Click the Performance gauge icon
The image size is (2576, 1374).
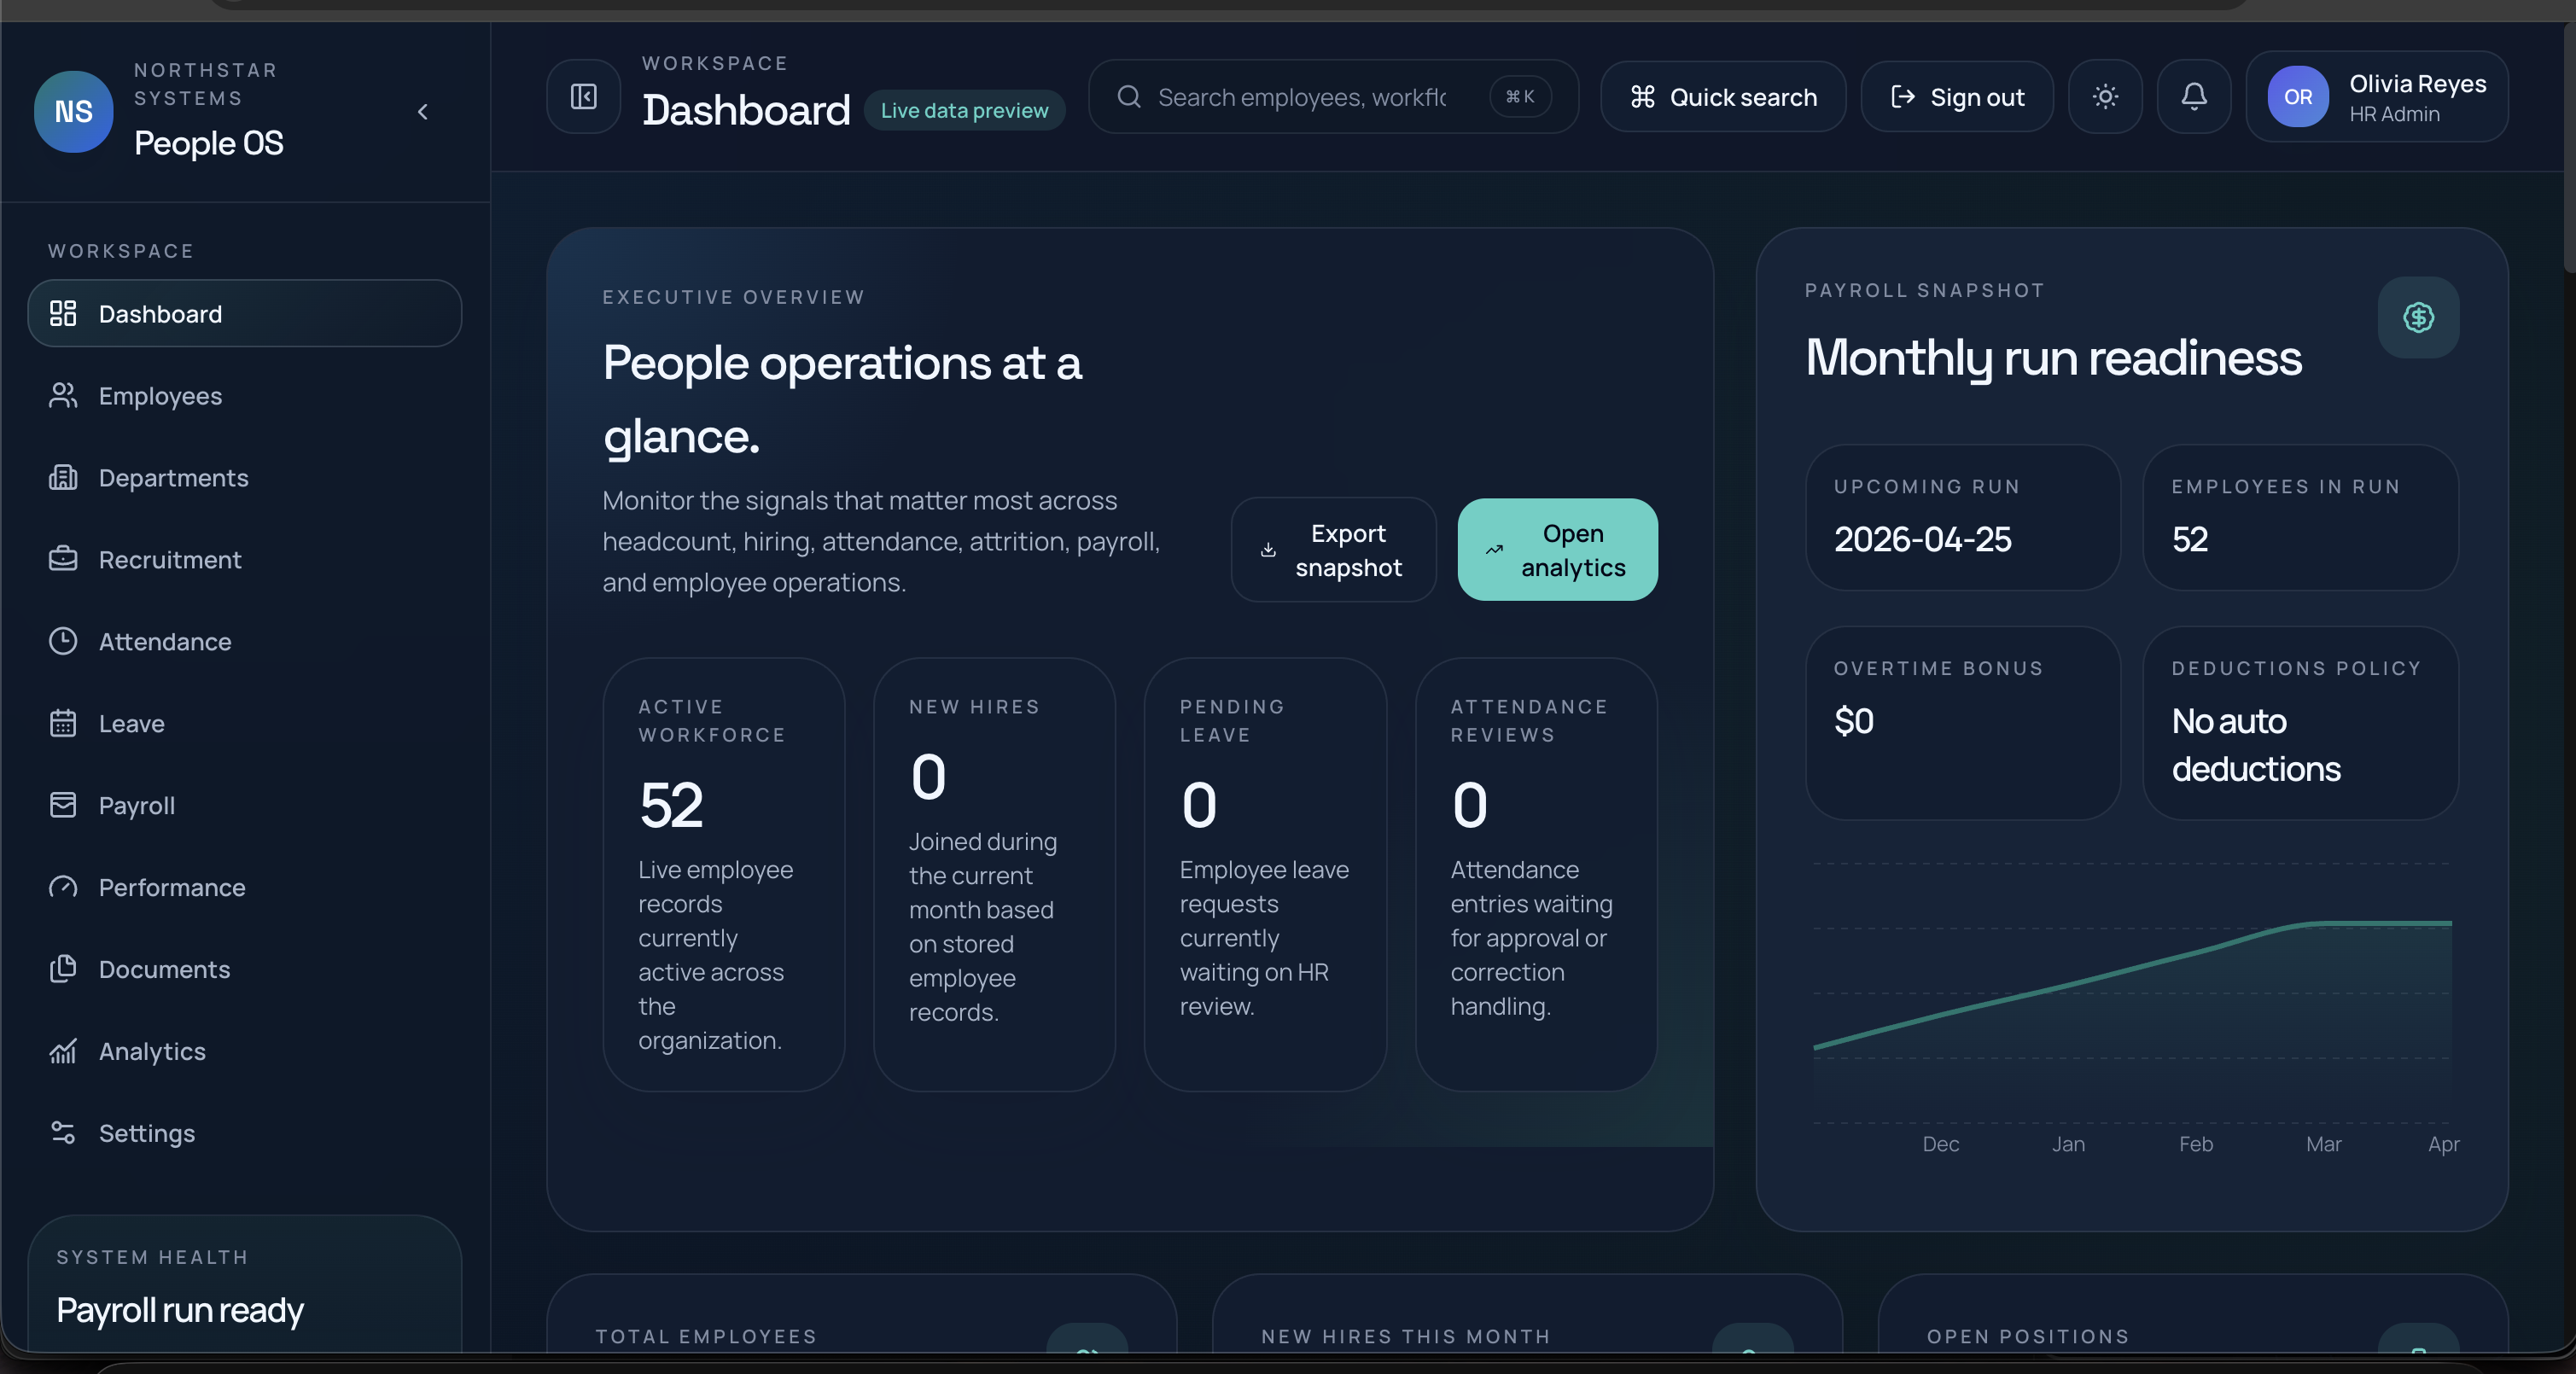pos(63,887)
